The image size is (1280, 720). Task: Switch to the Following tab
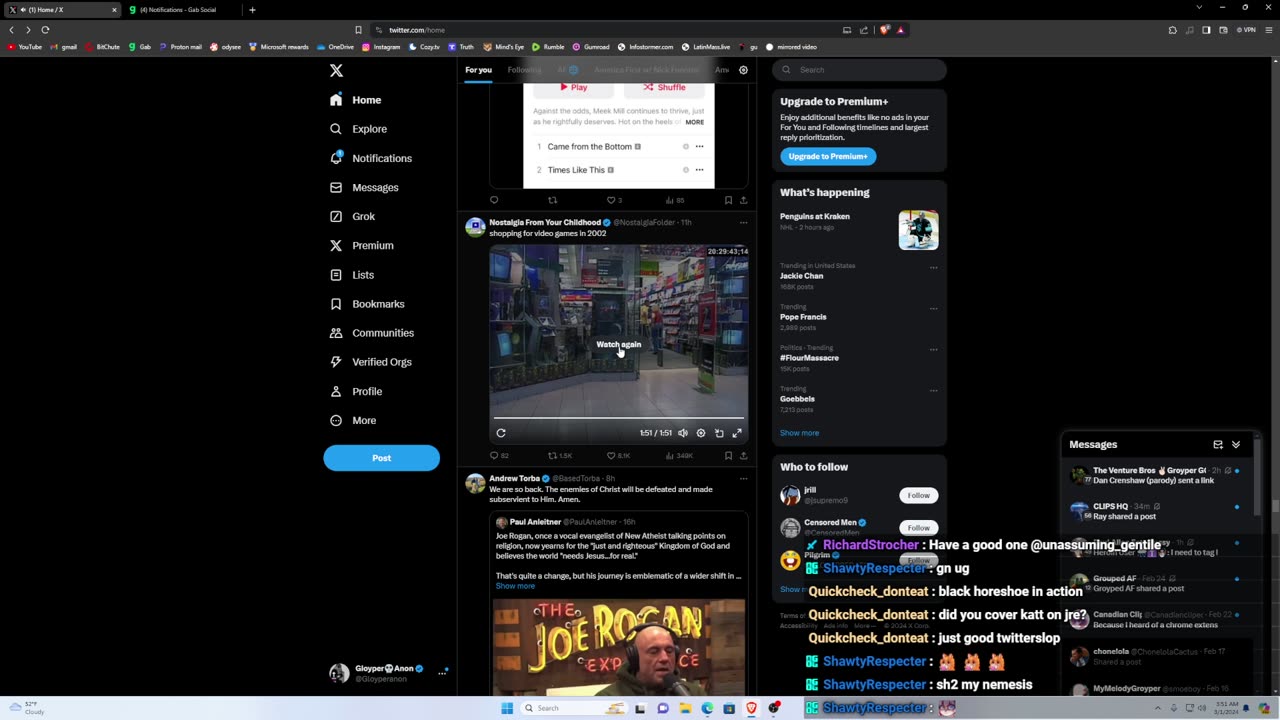(x=523, y=70)
